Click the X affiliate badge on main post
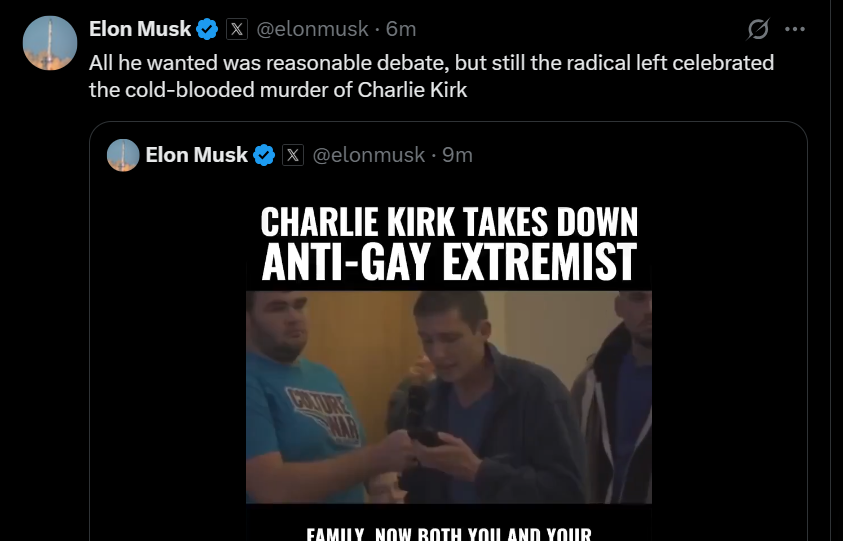Image resolution: width=843 pixels, height=541 pixels. pyautogui.click(x=237, y=29)
